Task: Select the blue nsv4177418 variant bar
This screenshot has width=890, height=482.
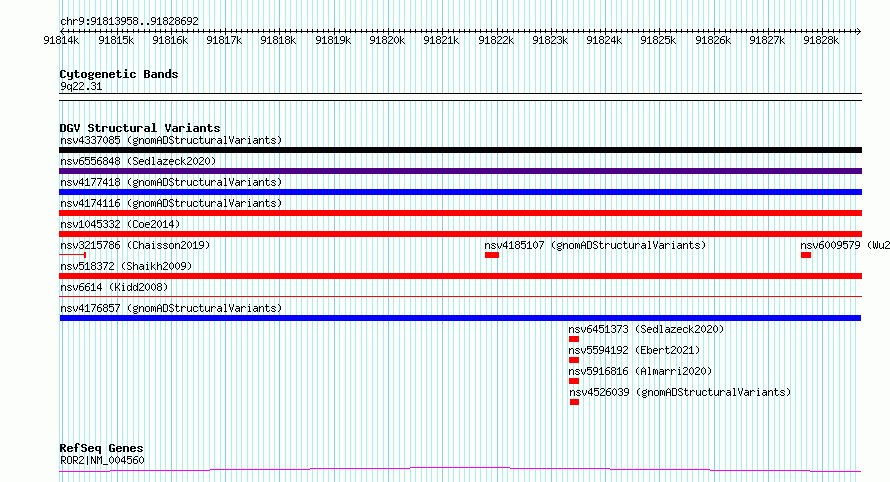Action: tap(460, 192)
